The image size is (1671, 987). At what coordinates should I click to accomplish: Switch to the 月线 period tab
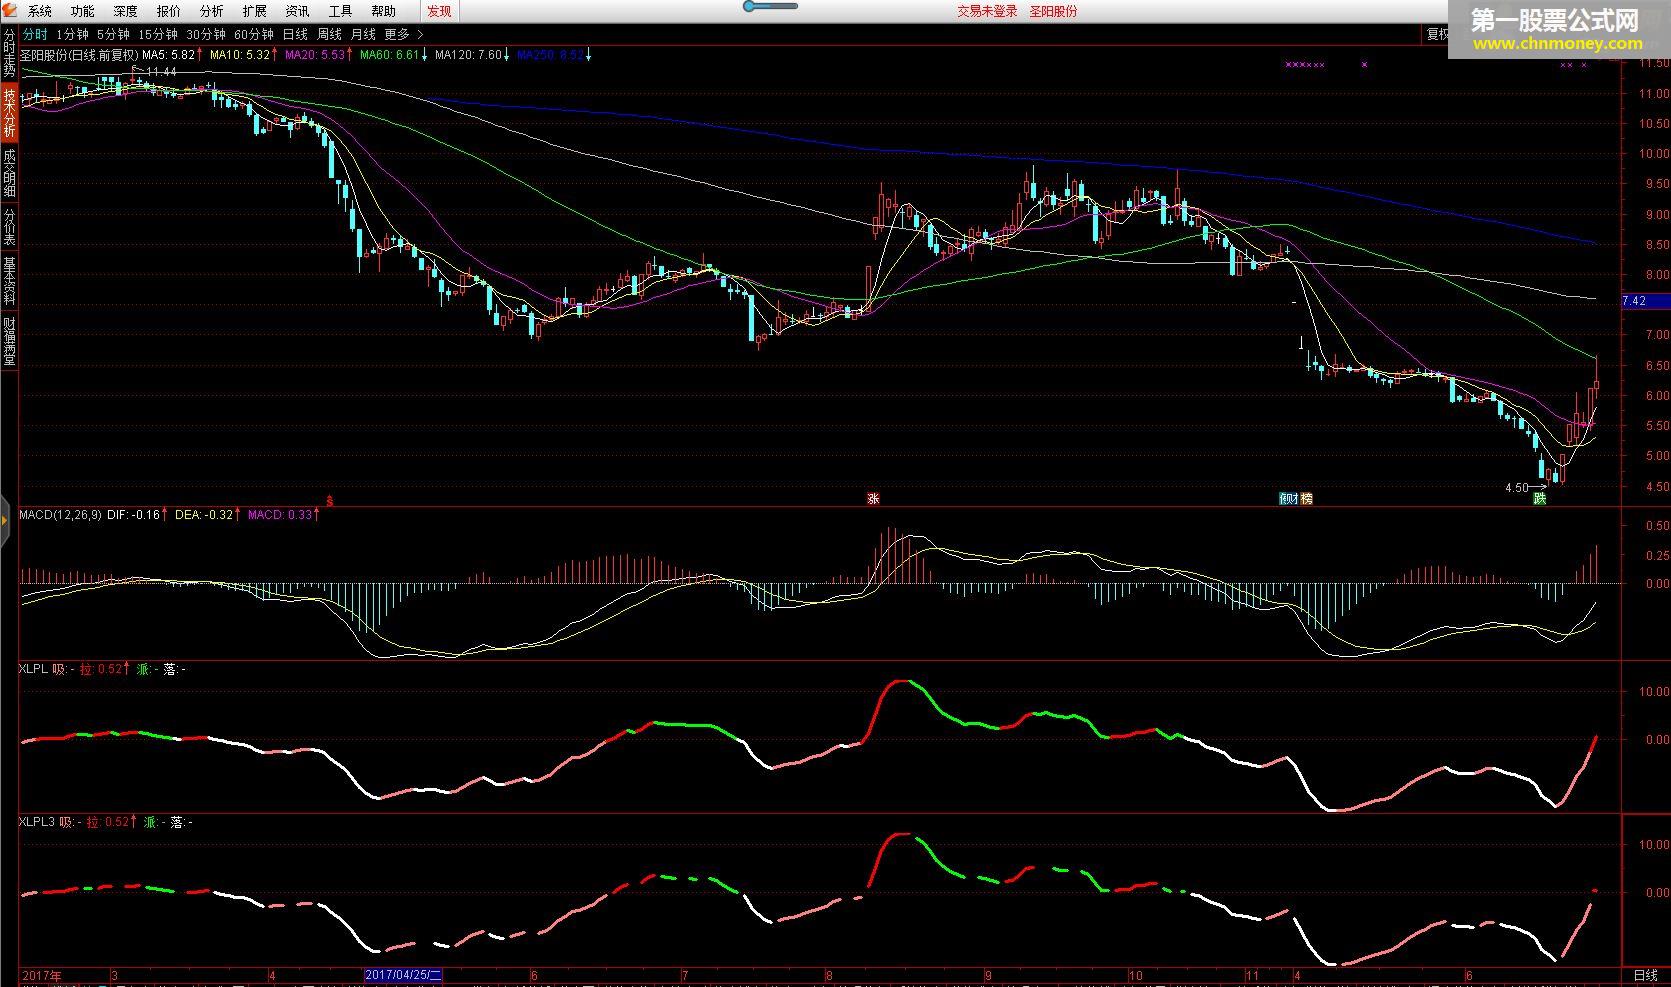[x=363, y=34]
